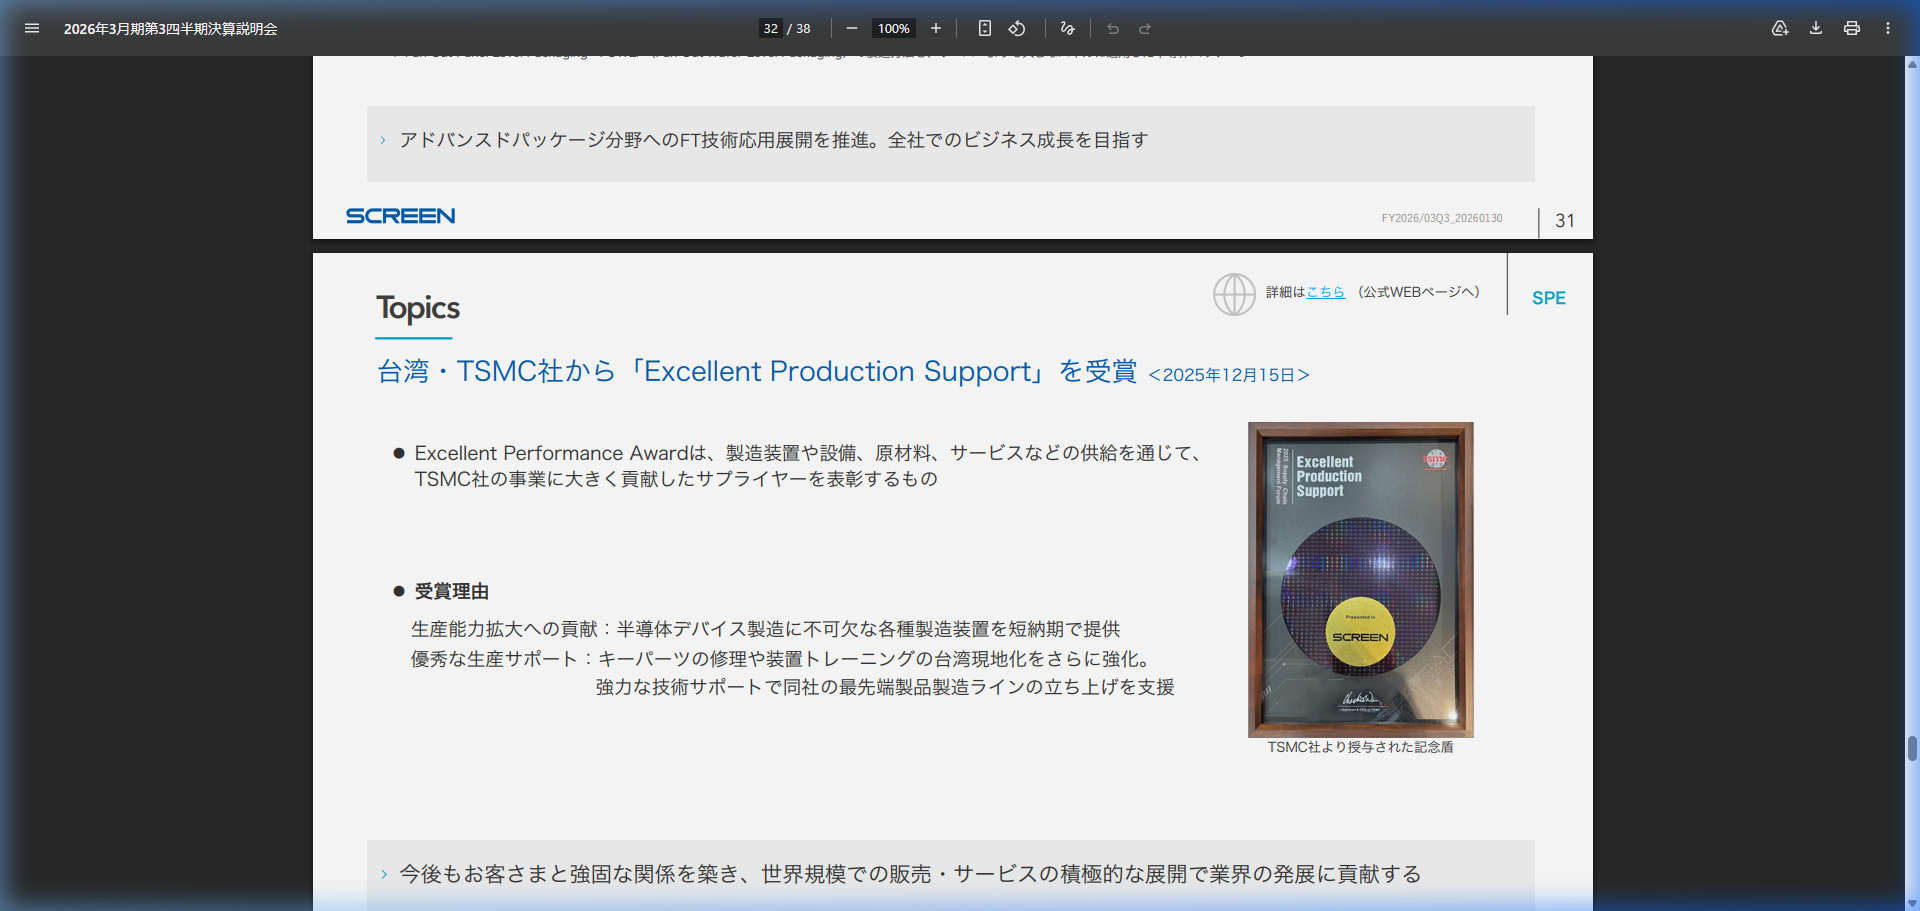The width and height of the screenshot is (1920, 911).
Task: Print the document
Action: 1852,28
